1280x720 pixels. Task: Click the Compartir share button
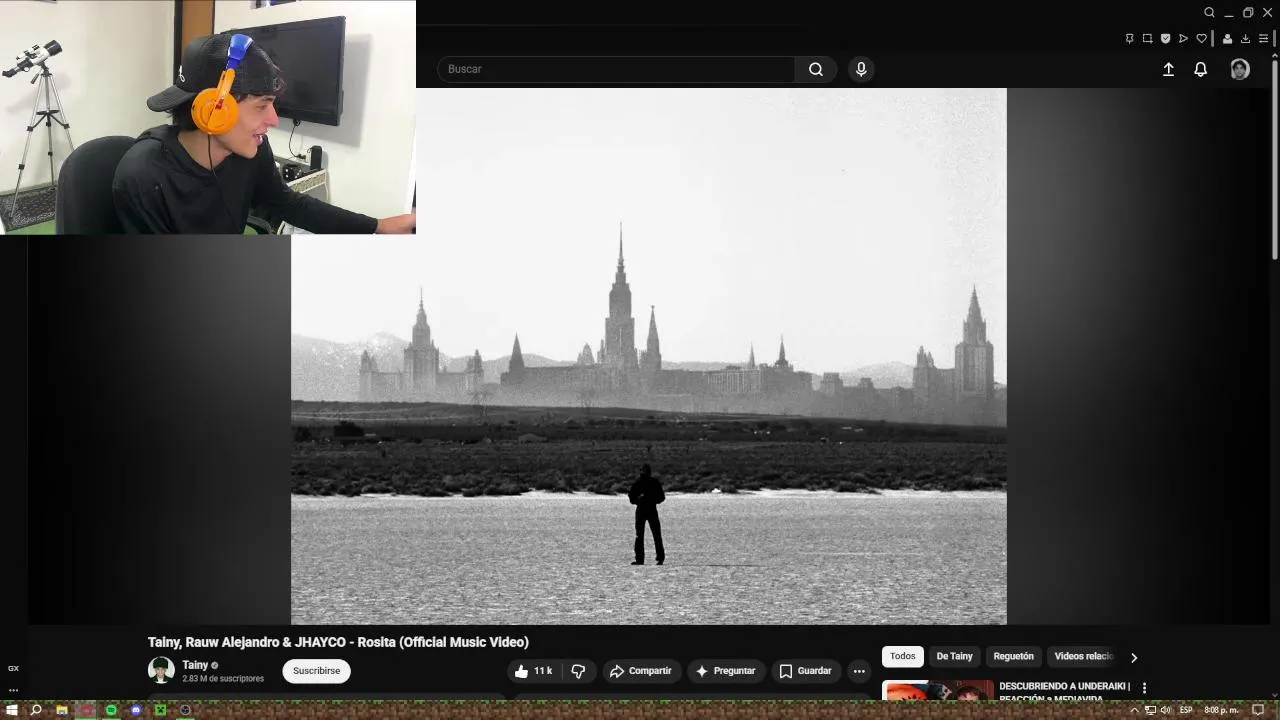[x=641, y=671]
